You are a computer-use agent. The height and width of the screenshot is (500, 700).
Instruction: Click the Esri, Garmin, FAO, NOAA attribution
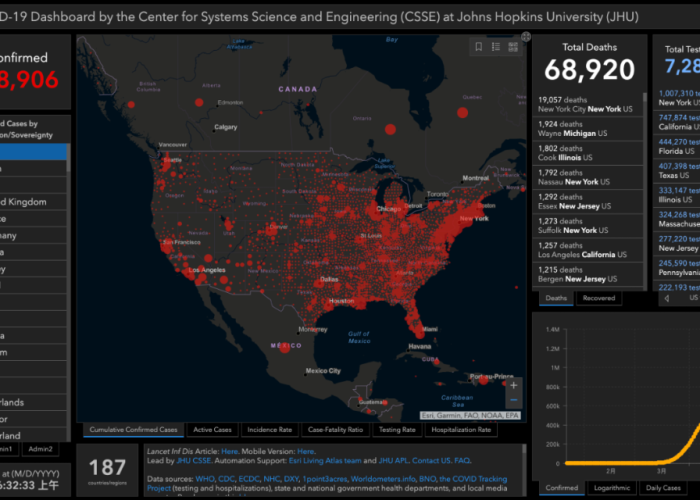pyautogui.click(x=470, y=416)
